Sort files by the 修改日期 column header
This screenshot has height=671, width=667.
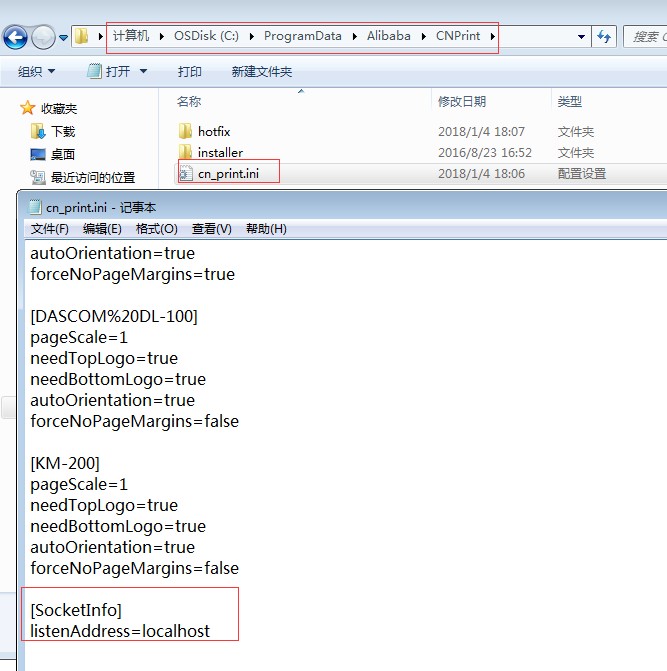point(462,101)
